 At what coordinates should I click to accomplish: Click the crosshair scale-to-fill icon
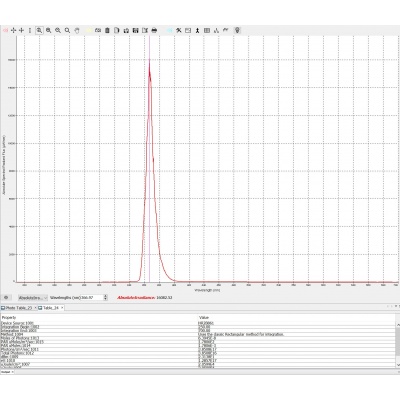pos(13,30)
